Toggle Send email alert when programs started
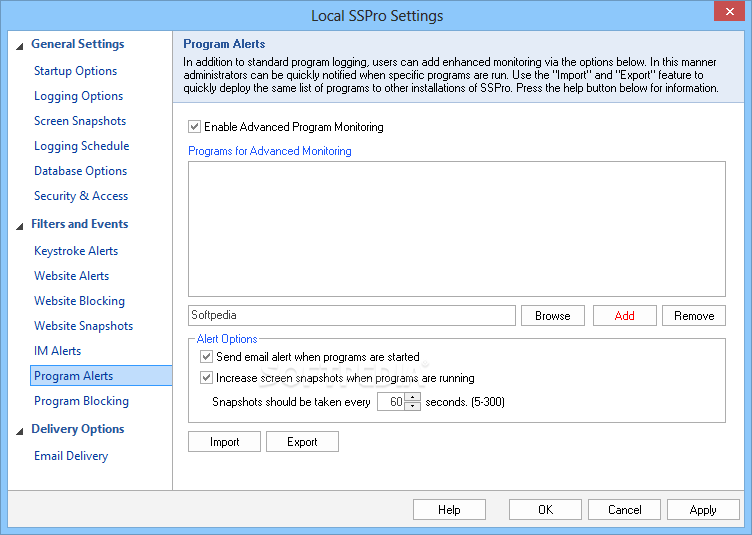The image size is (752, 535). [206, 357]
